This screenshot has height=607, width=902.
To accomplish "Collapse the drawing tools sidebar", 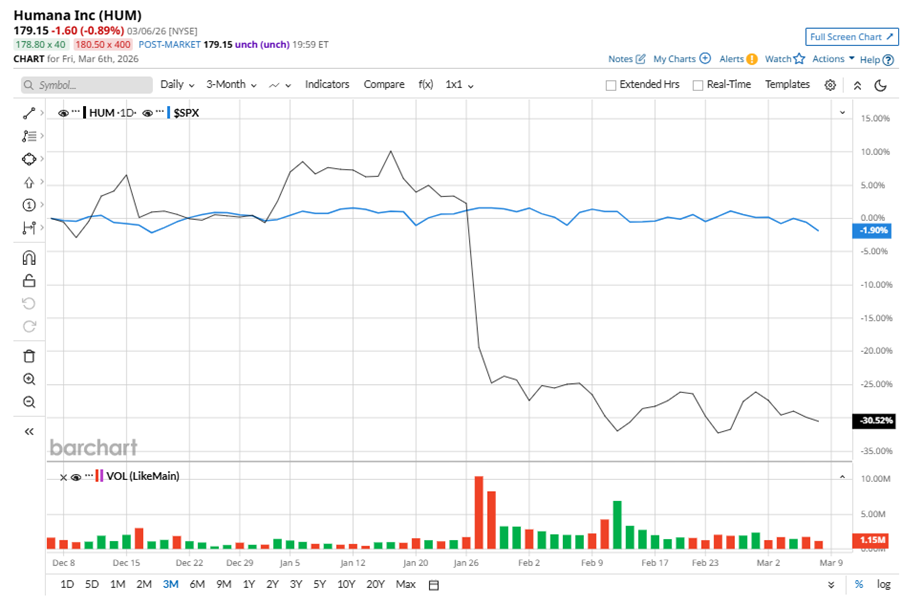I will point(29,432).
